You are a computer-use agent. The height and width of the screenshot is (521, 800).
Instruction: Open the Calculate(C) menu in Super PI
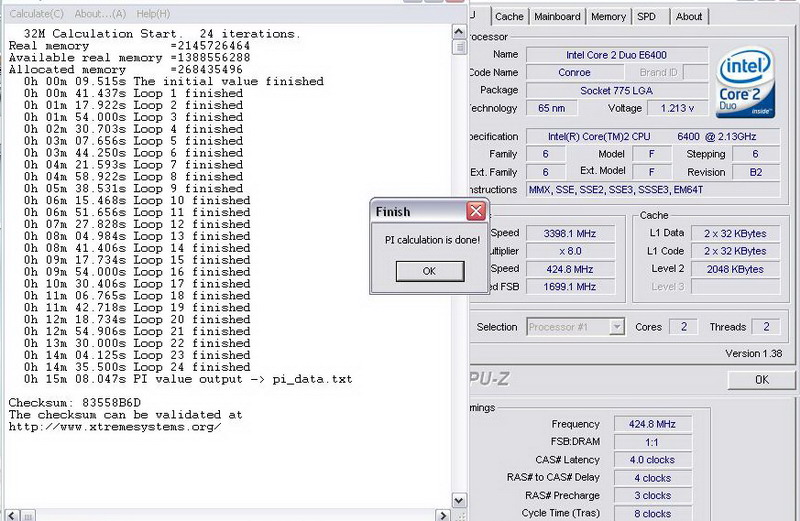pyautogui.click(x=36, y=14)
